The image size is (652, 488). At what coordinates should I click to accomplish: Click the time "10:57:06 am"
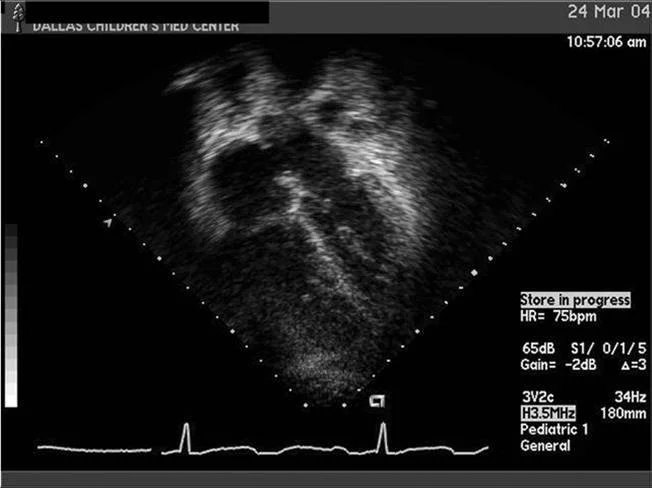(607, 42)
